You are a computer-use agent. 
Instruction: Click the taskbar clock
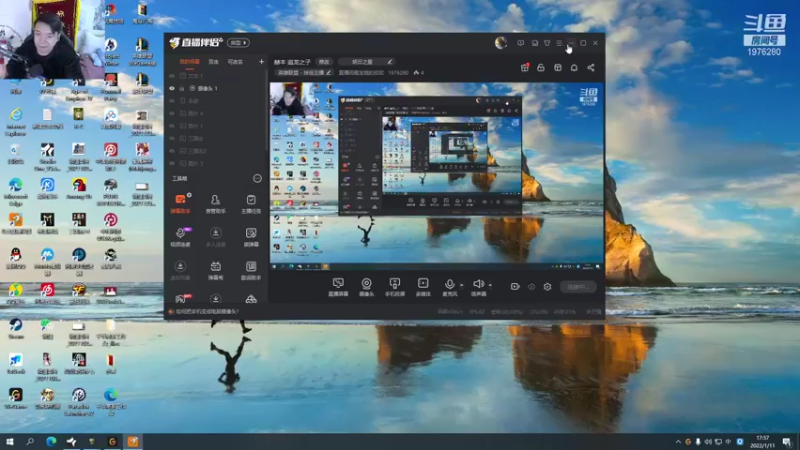[762, 441]
